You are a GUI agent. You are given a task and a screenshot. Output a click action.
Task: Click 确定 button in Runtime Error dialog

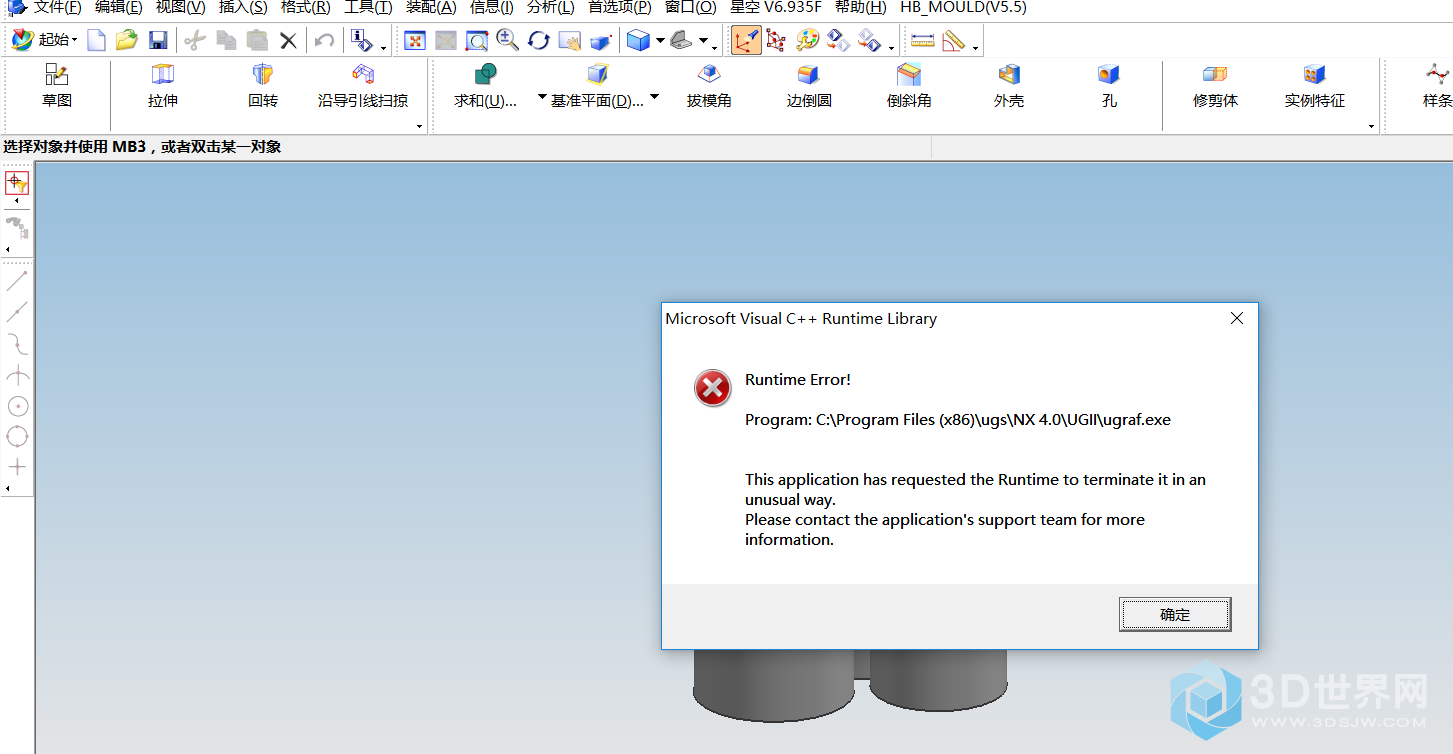pyautogui.click(x=1175, y=615)
